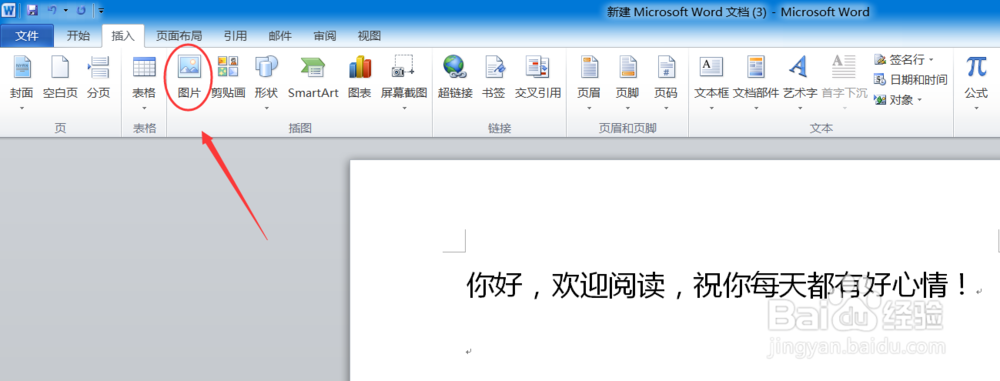Insert a SmartArt graphic

(x=312, y=78)
